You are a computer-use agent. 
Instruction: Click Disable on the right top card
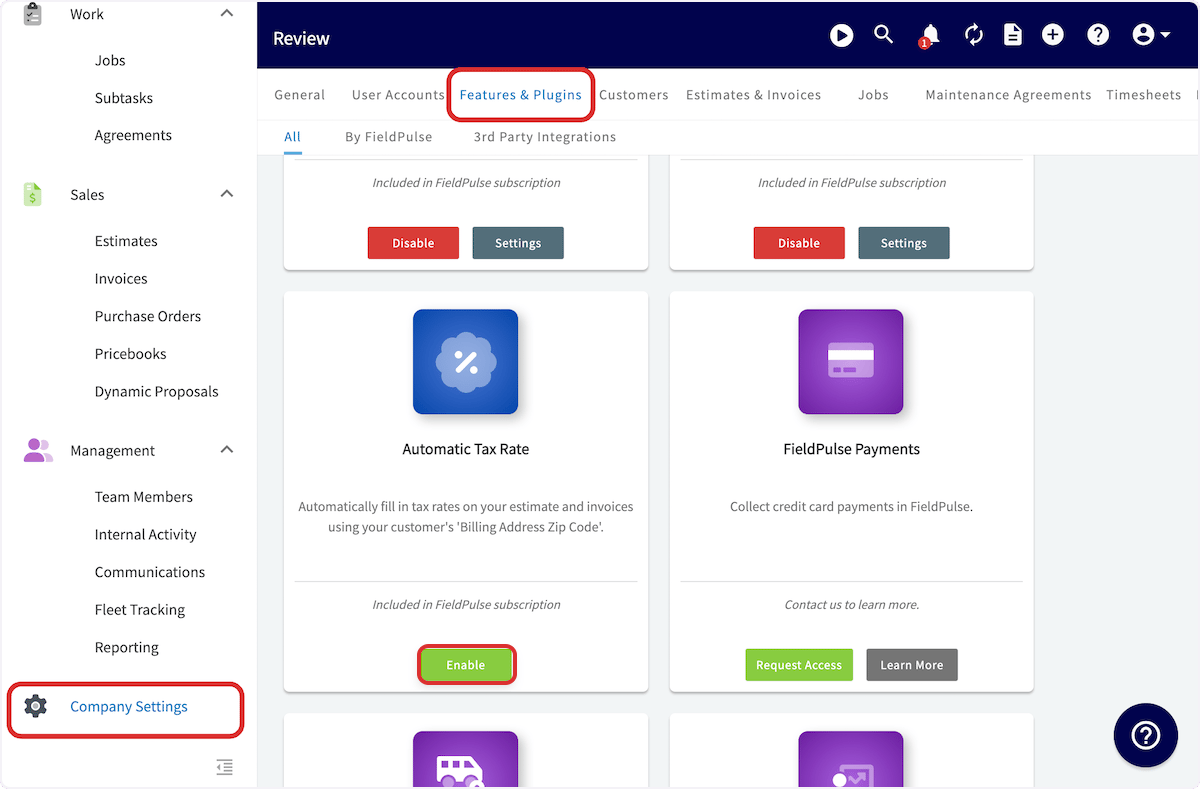799,243
